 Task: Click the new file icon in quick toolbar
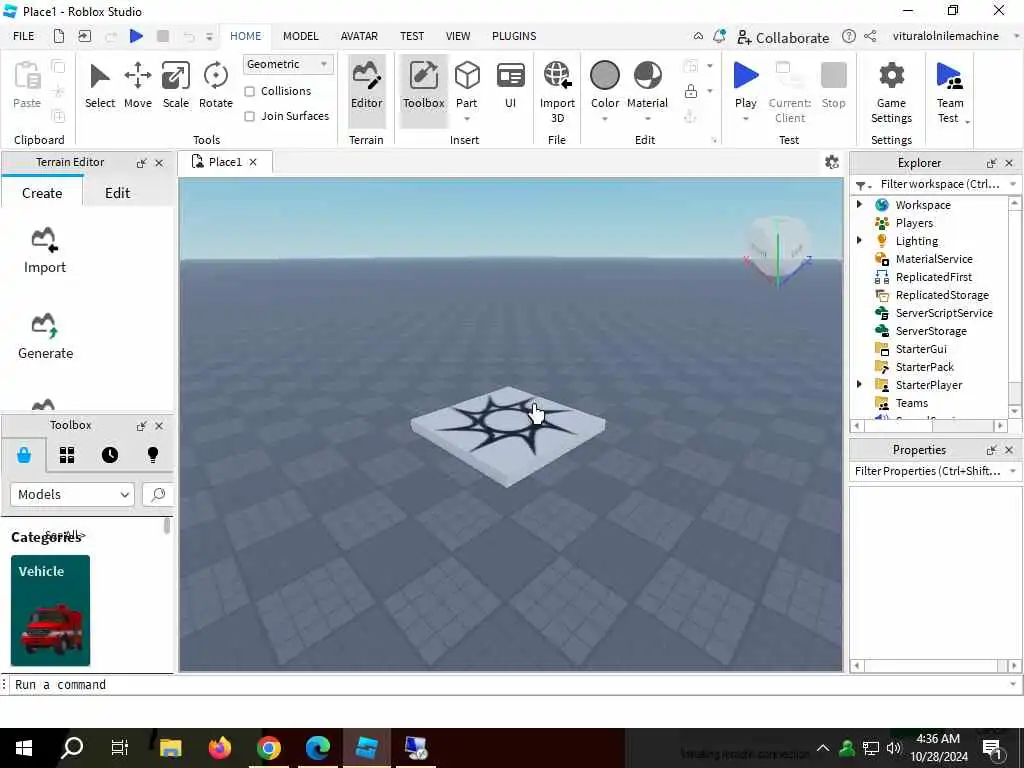(59, 36)
